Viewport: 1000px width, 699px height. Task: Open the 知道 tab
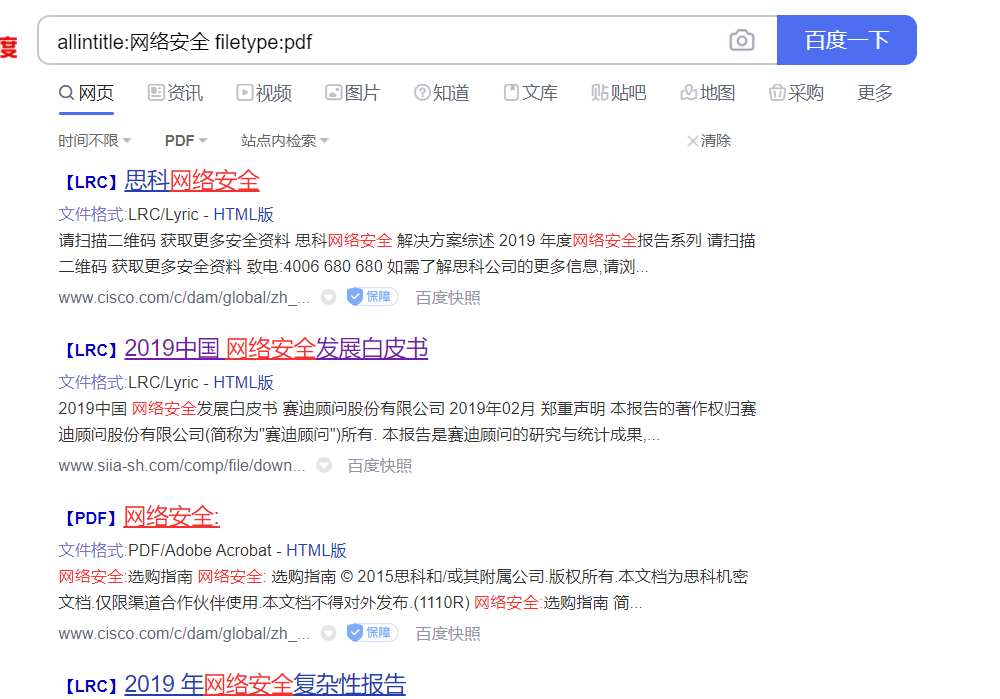click(441, 93)
